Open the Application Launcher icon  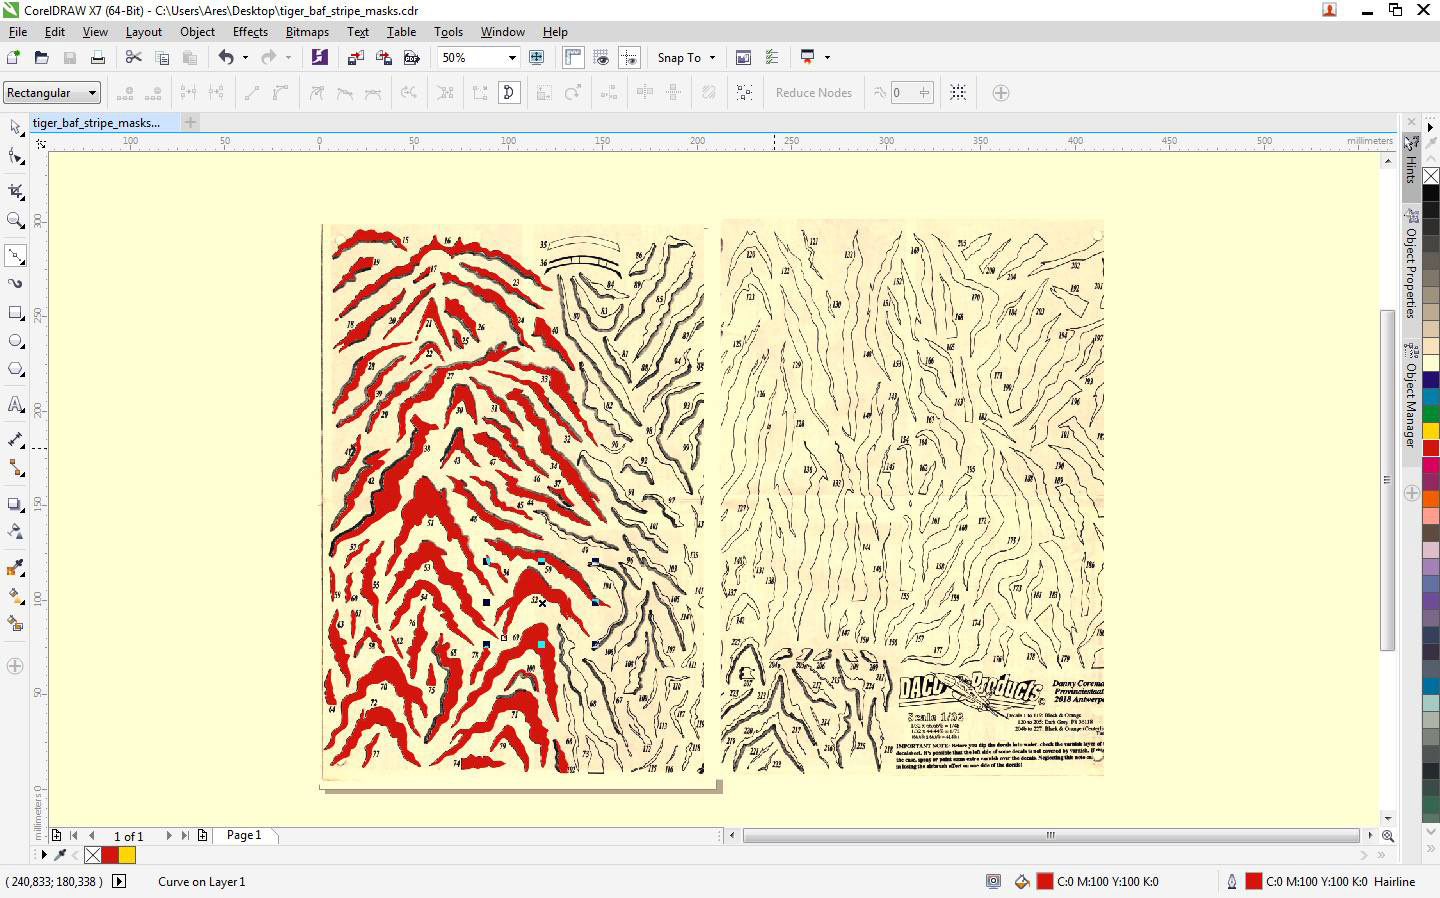tap(808, 57)
